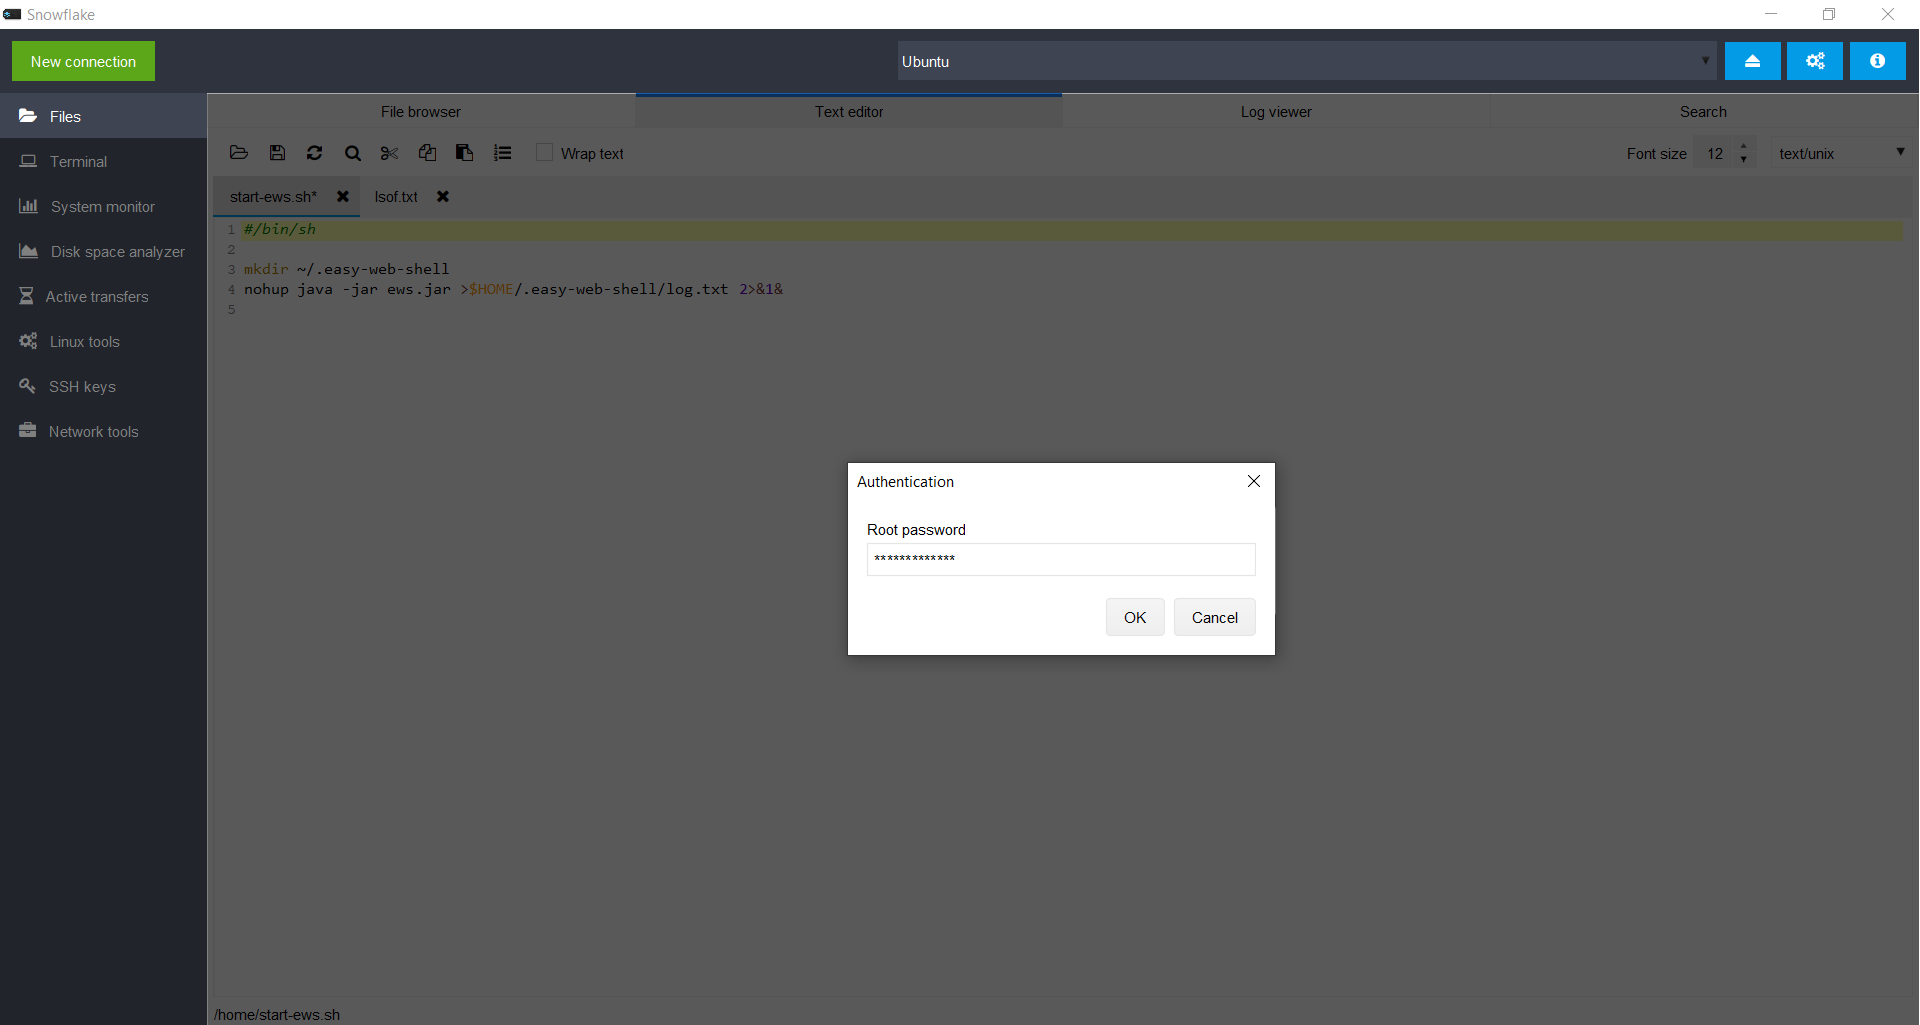The image size is (1920, 1025).
Task: Close the start-ews.sh tab
Action: [343, 197]
